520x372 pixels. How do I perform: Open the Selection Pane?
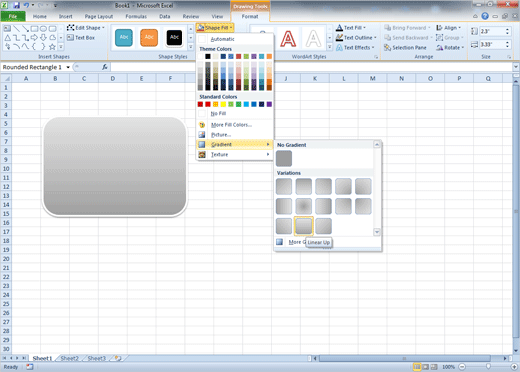(x=405, y=48)
